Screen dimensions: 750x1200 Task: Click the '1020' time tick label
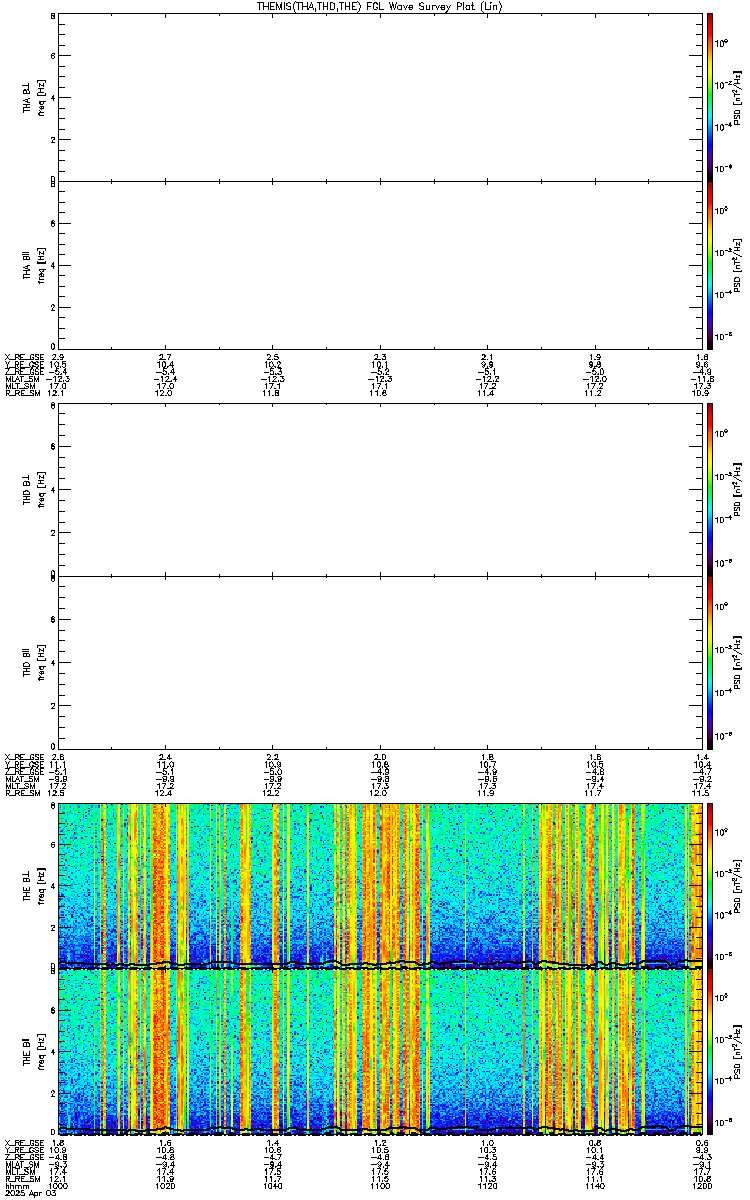point(165,1187)
